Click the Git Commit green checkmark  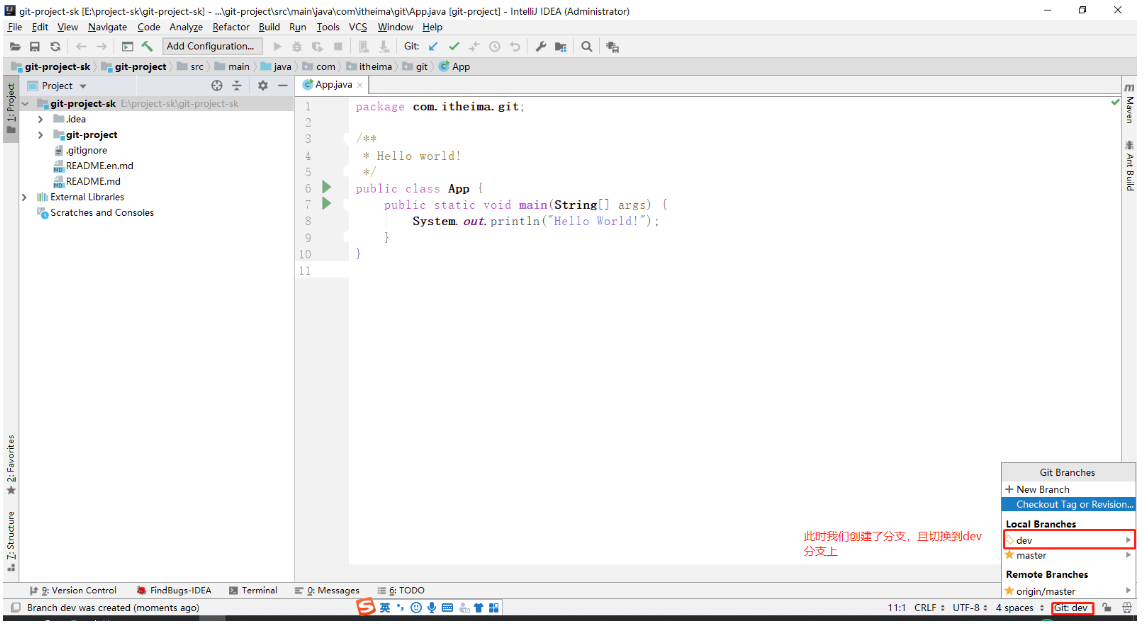point(454,47)
